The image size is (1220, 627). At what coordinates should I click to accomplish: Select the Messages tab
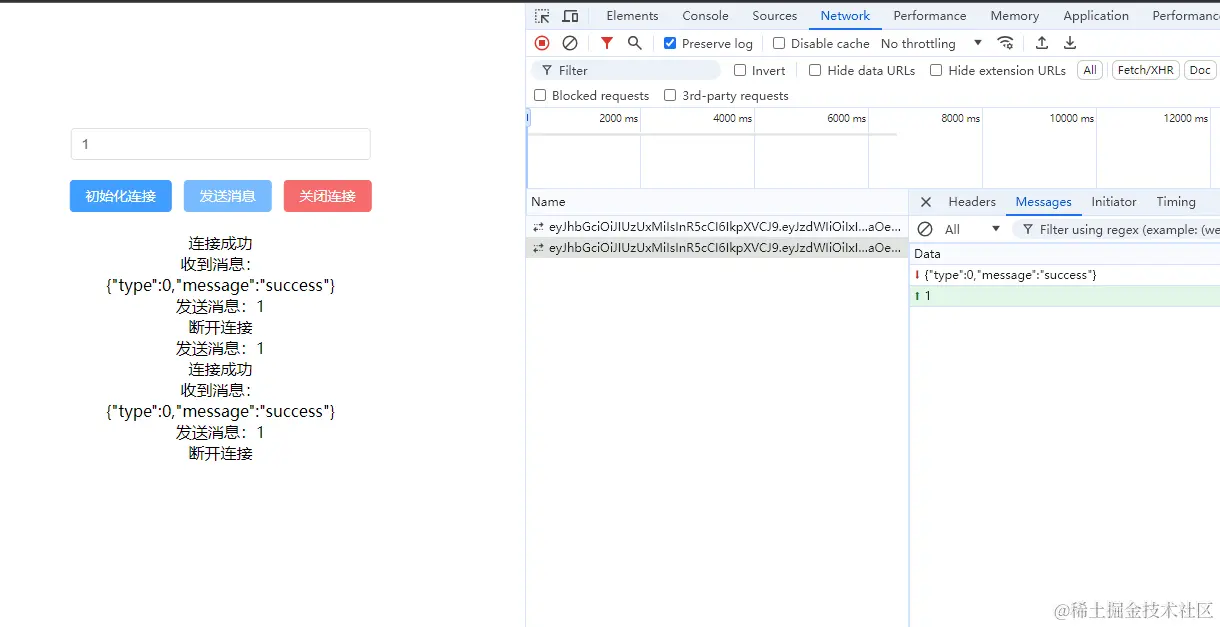[1043, 202]
